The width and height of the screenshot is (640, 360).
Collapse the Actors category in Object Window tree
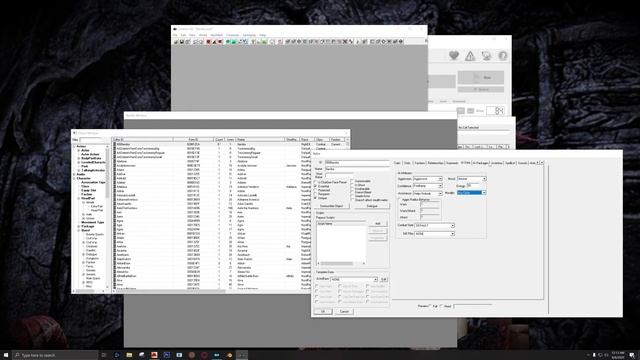[75, 146]
